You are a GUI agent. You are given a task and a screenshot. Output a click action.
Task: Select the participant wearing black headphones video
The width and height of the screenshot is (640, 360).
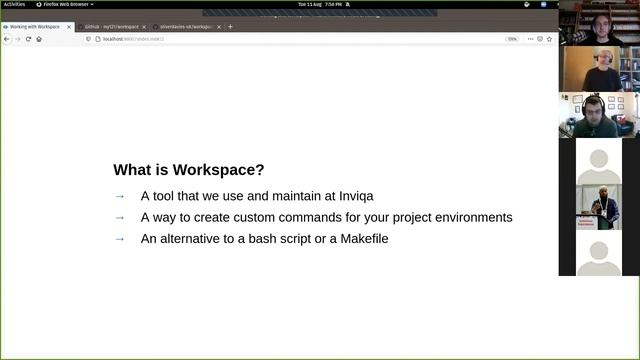[x=599, y=115]
